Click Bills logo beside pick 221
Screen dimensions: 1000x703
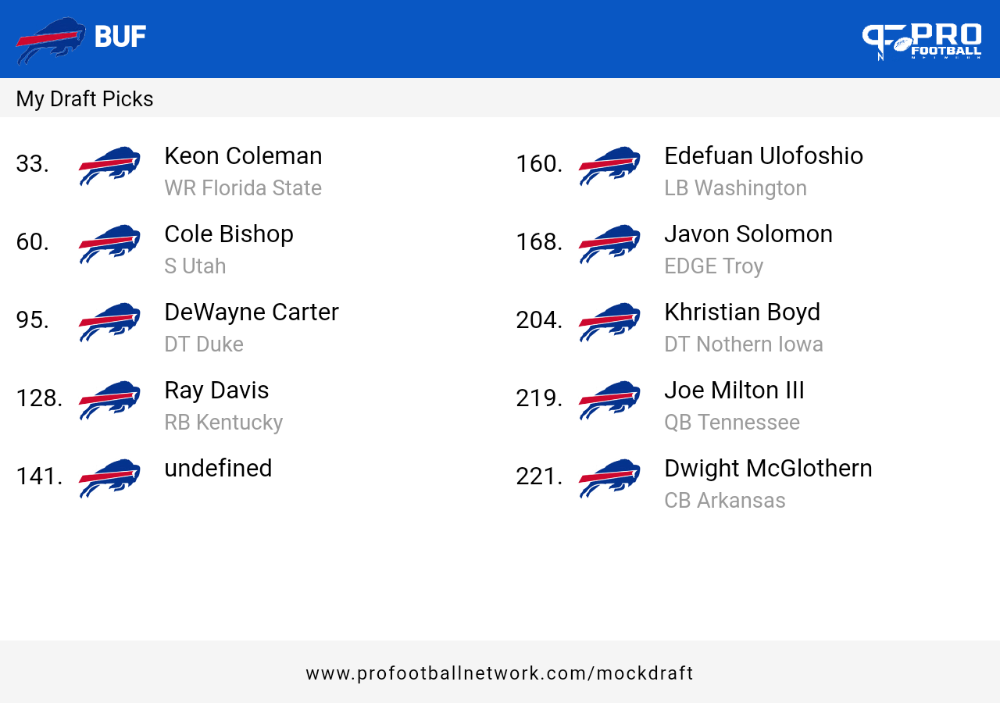coord(610,478)
